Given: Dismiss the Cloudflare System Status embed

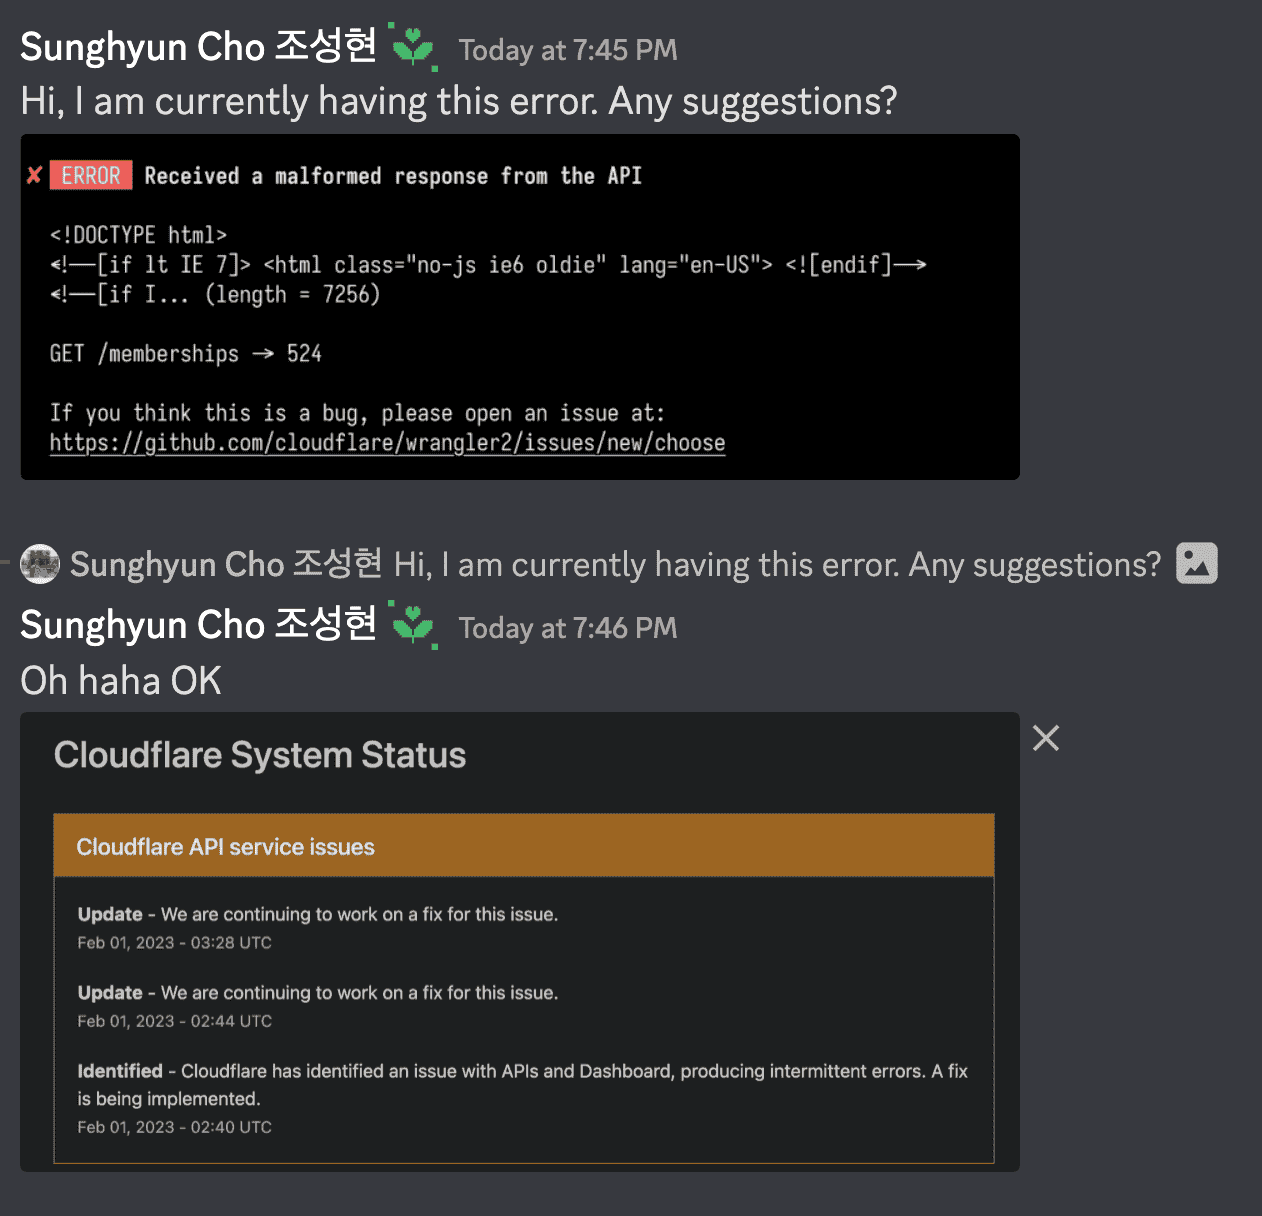Looking at the screenshot, I should tap(1045, 738).
